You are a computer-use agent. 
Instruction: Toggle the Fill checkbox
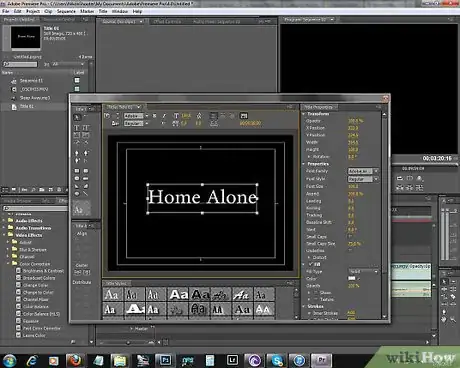tap(311, 264)
